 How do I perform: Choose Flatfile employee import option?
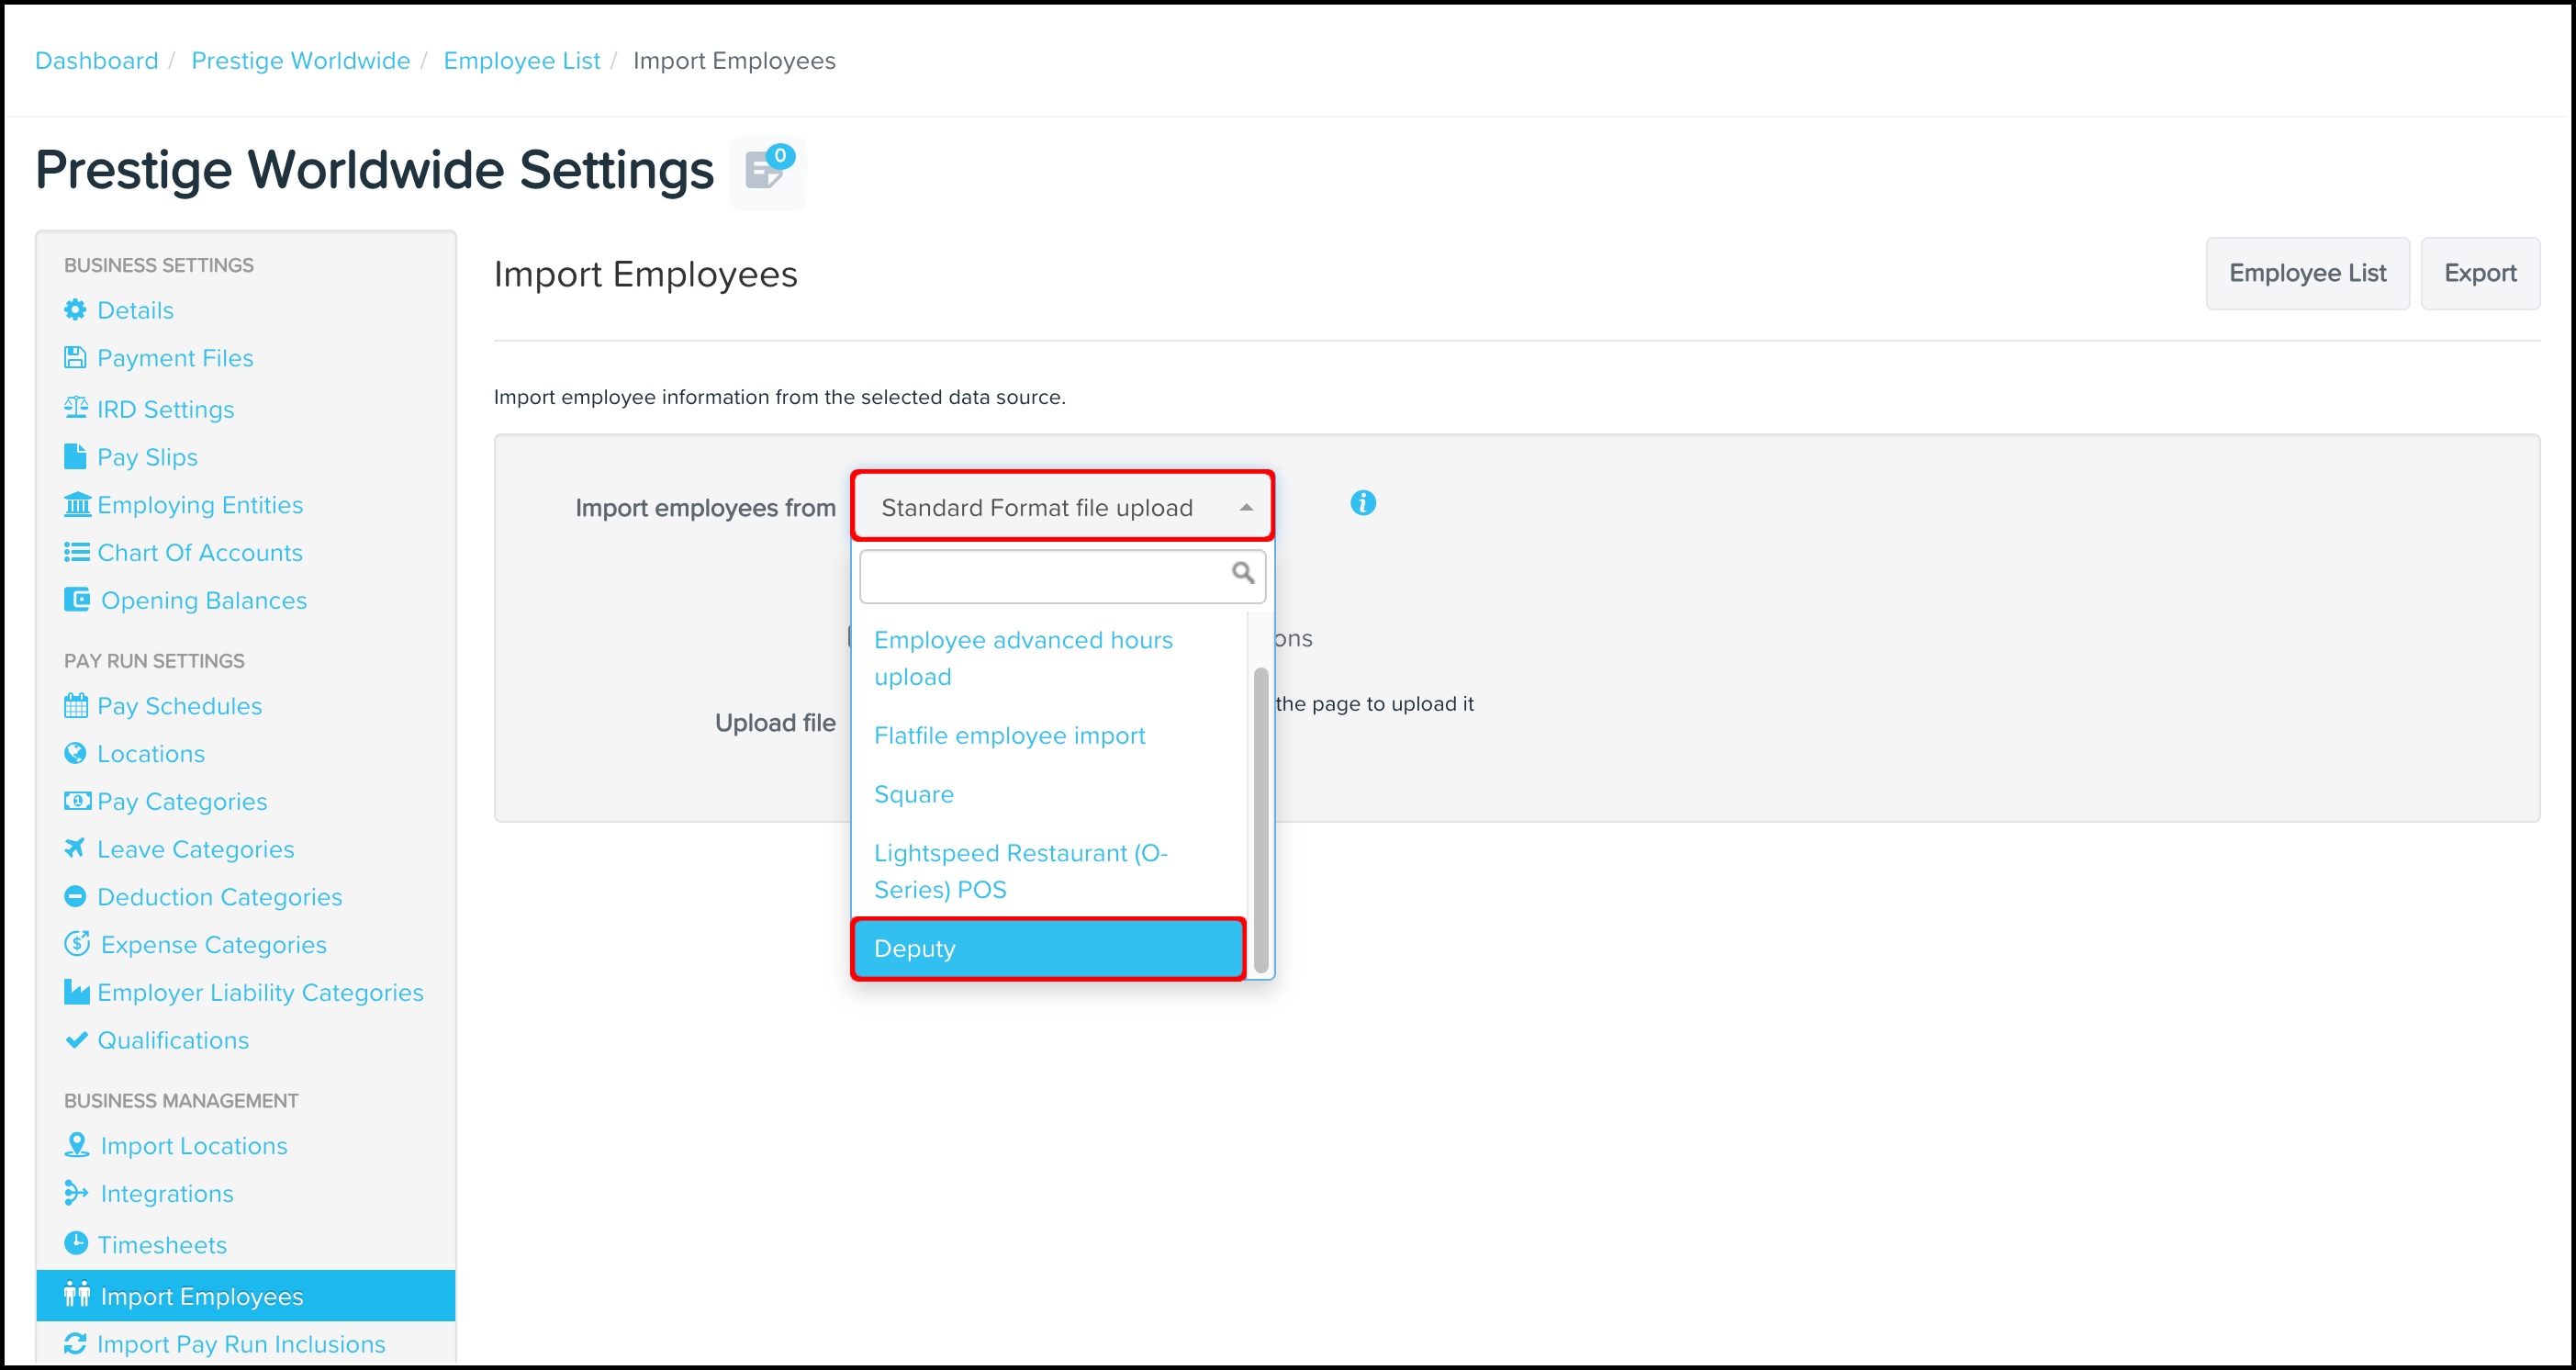[x=1009, y=735]
